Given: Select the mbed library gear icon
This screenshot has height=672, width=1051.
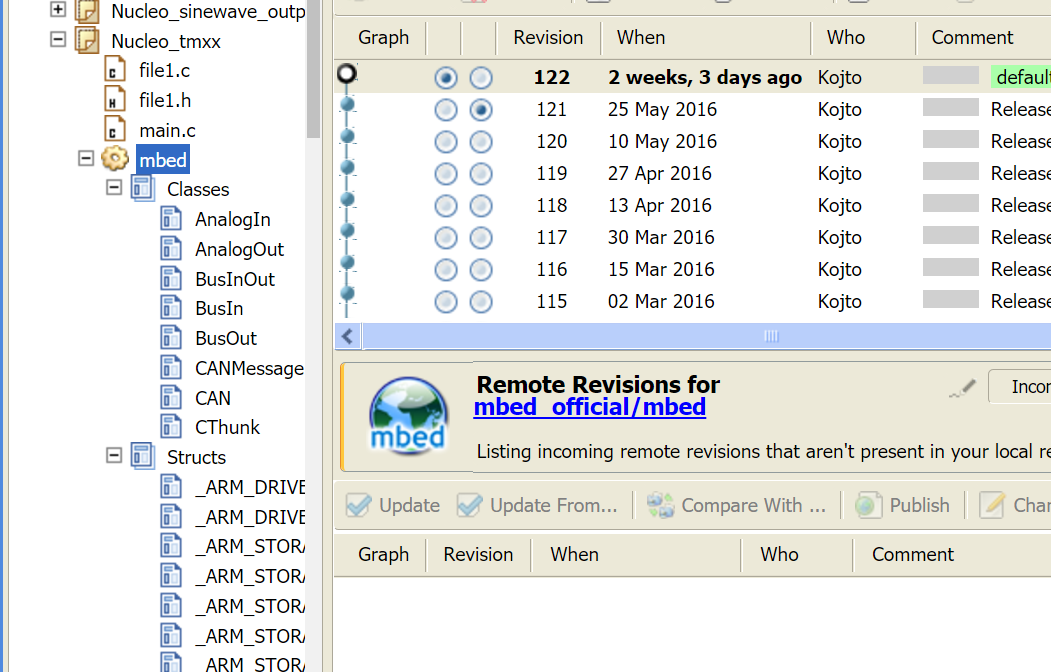Looking at the screenshot, I should (x=115, y=158).
